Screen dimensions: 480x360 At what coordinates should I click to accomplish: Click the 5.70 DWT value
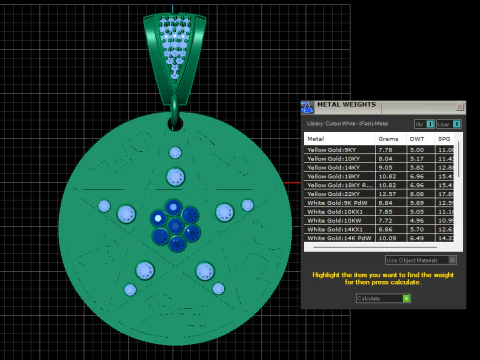pyautogui.click(x=417, y=230)
